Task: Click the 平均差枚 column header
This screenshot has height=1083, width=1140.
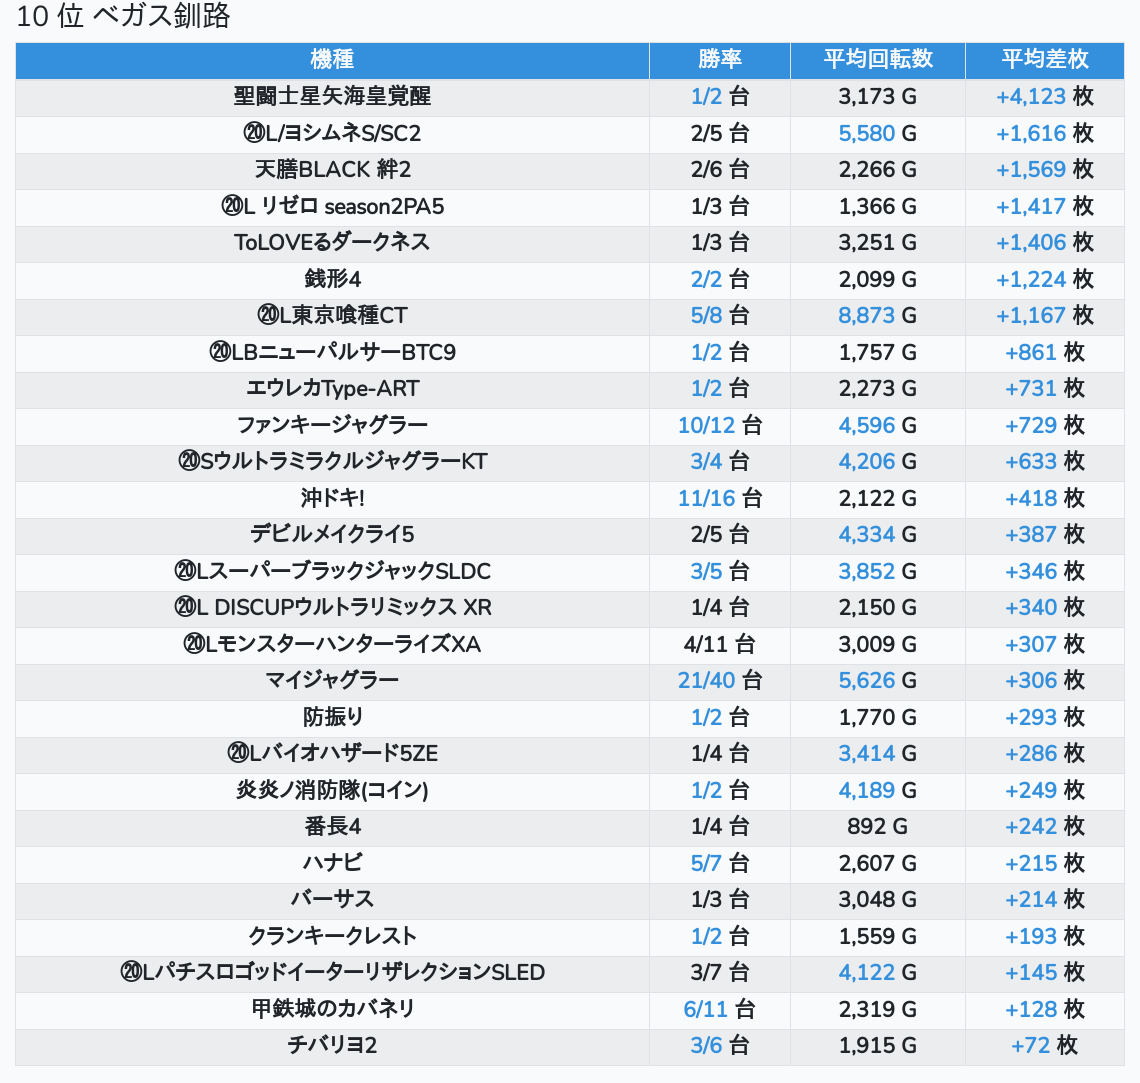Action: (1045, 59)
